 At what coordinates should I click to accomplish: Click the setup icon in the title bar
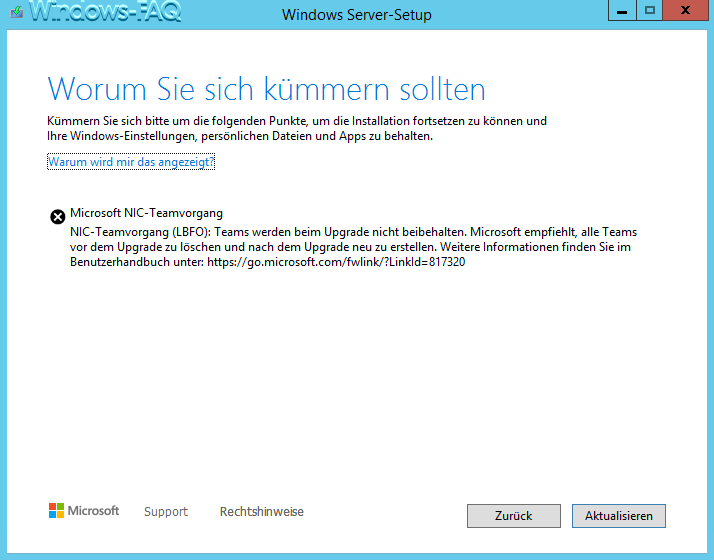17,12
